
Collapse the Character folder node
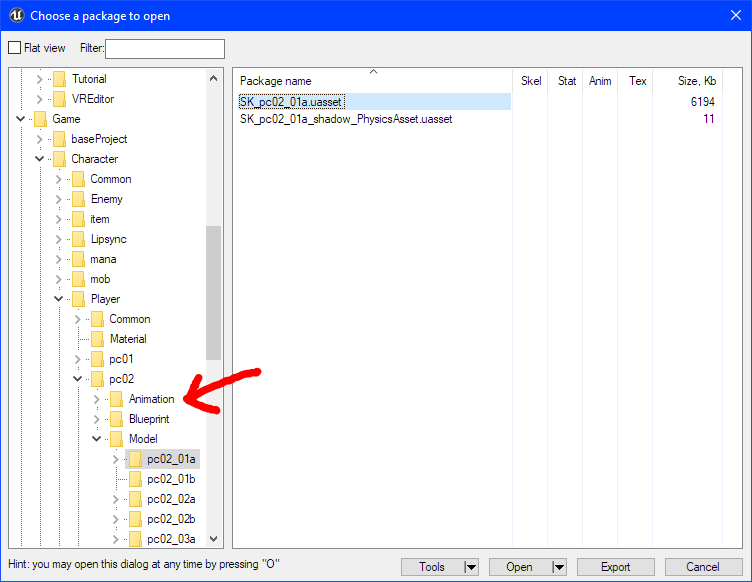[40, 159]
